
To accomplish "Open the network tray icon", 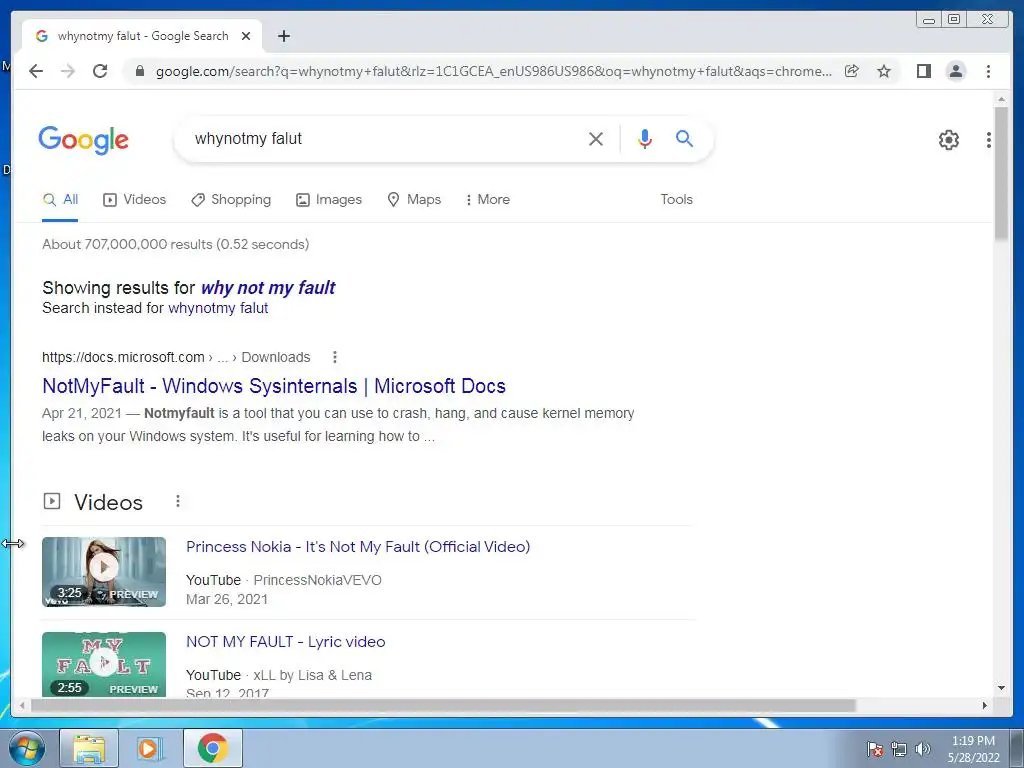I will pyautogui.click(x=899, y=749).
